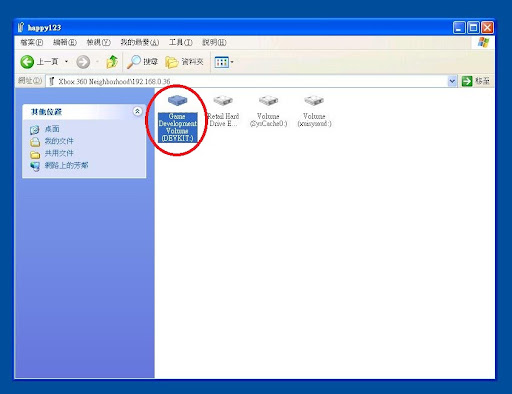Select the Volume (SysCache0:) drive icon

click(268, 100)
